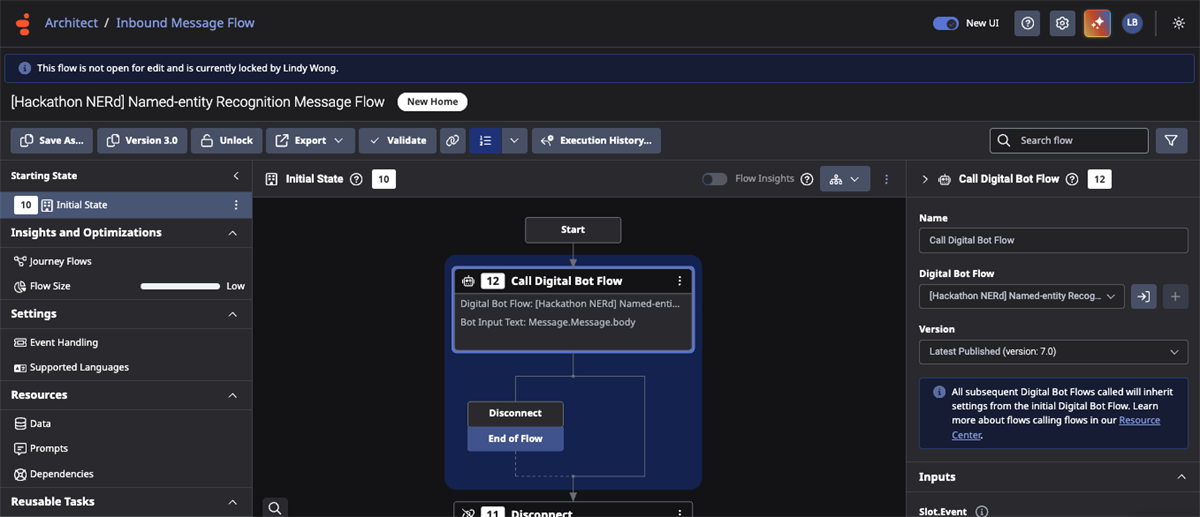Open the Version dropdown Latest Published
Screen dimensions: 1200x517
pos(1053,352)
